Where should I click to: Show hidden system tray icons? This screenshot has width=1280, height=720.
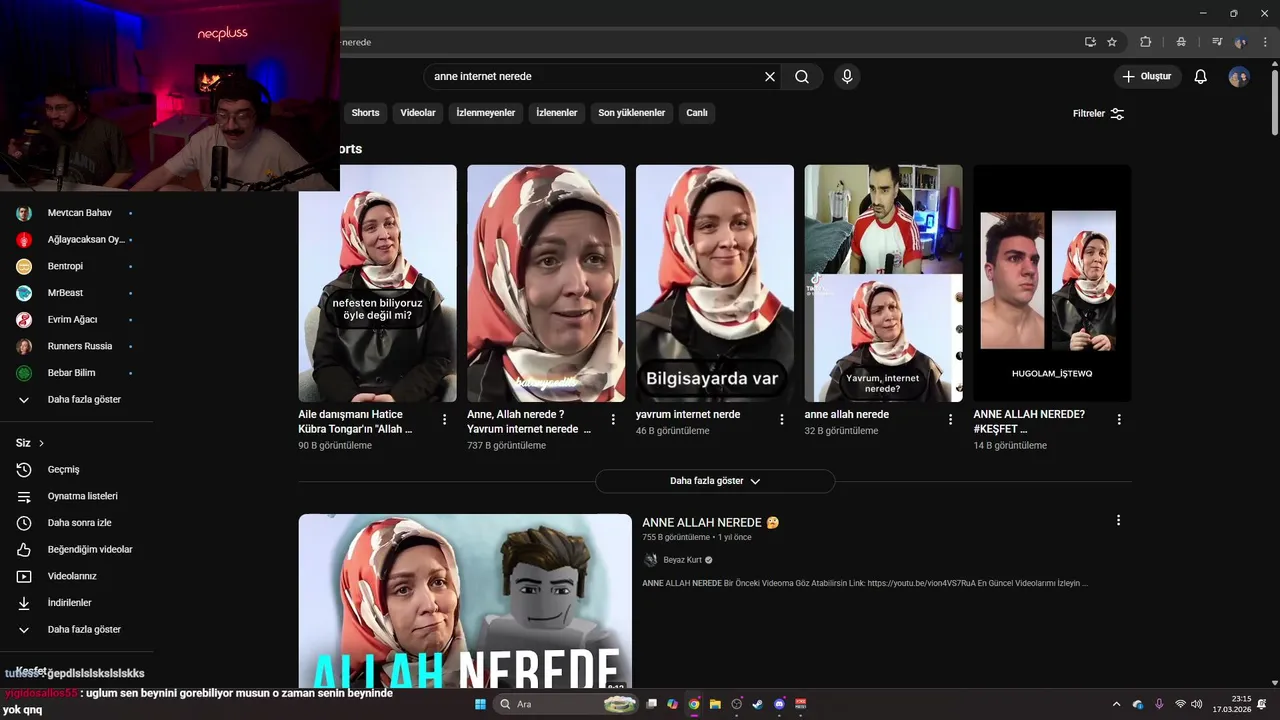(1116, 704)
